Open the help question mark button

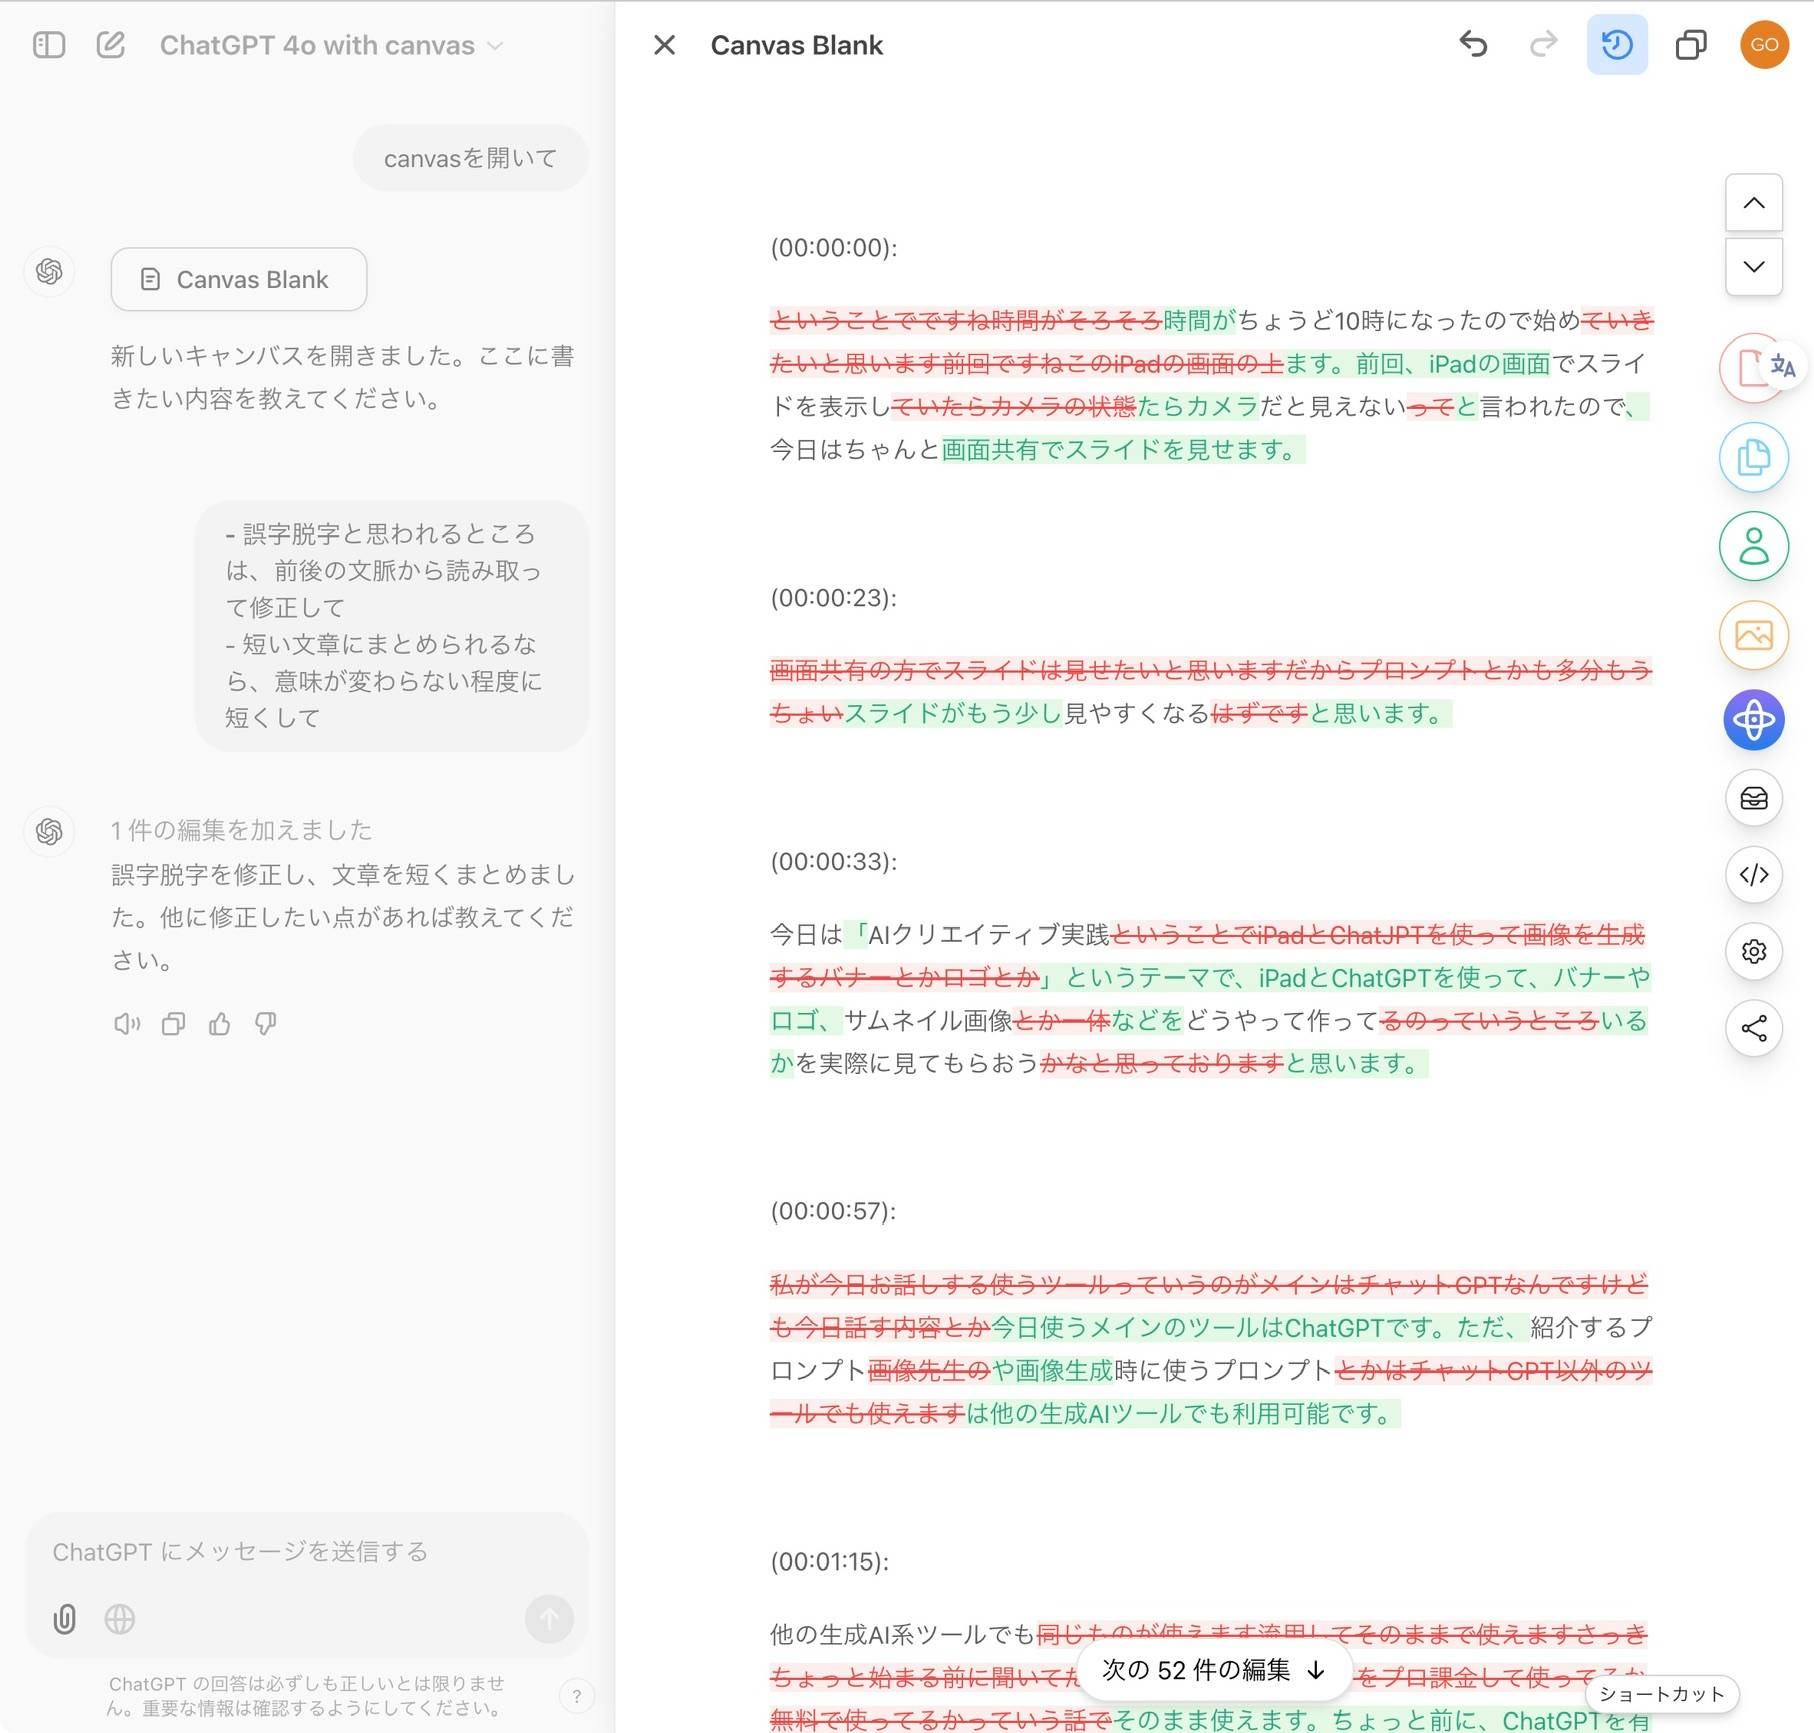click(576, 1696)
